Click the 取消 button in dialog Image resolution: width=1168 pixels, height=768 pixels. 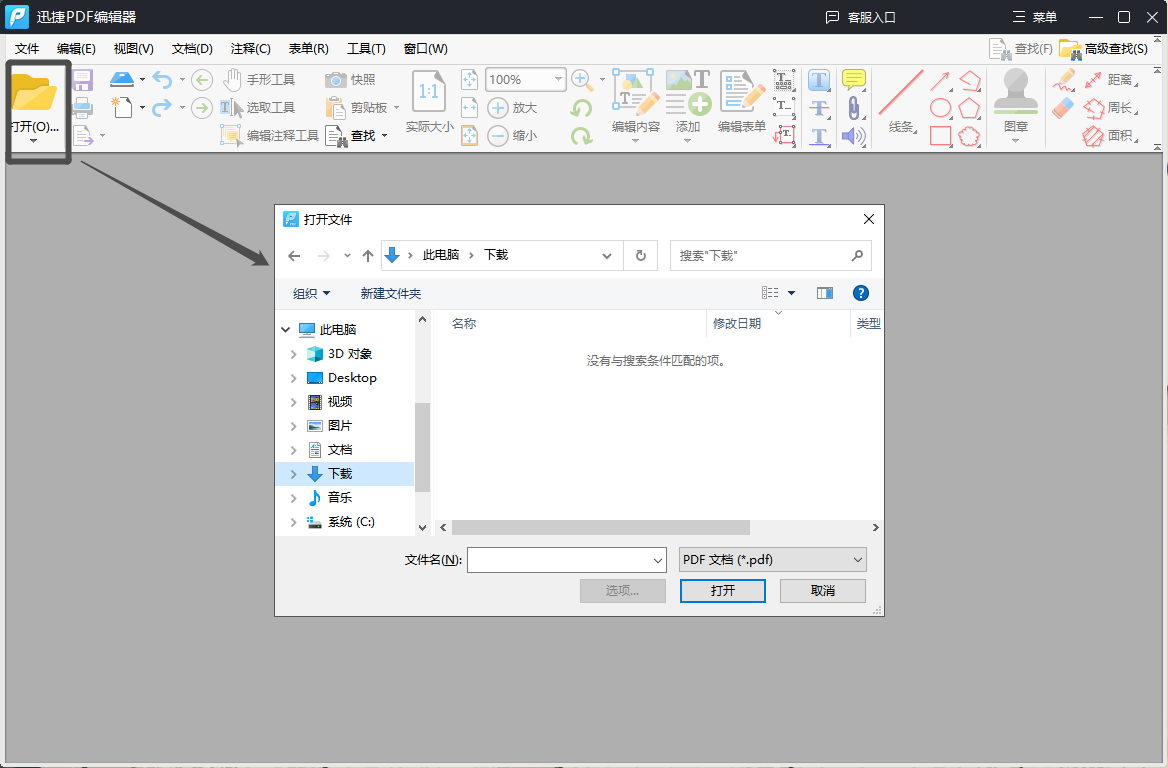822,591
